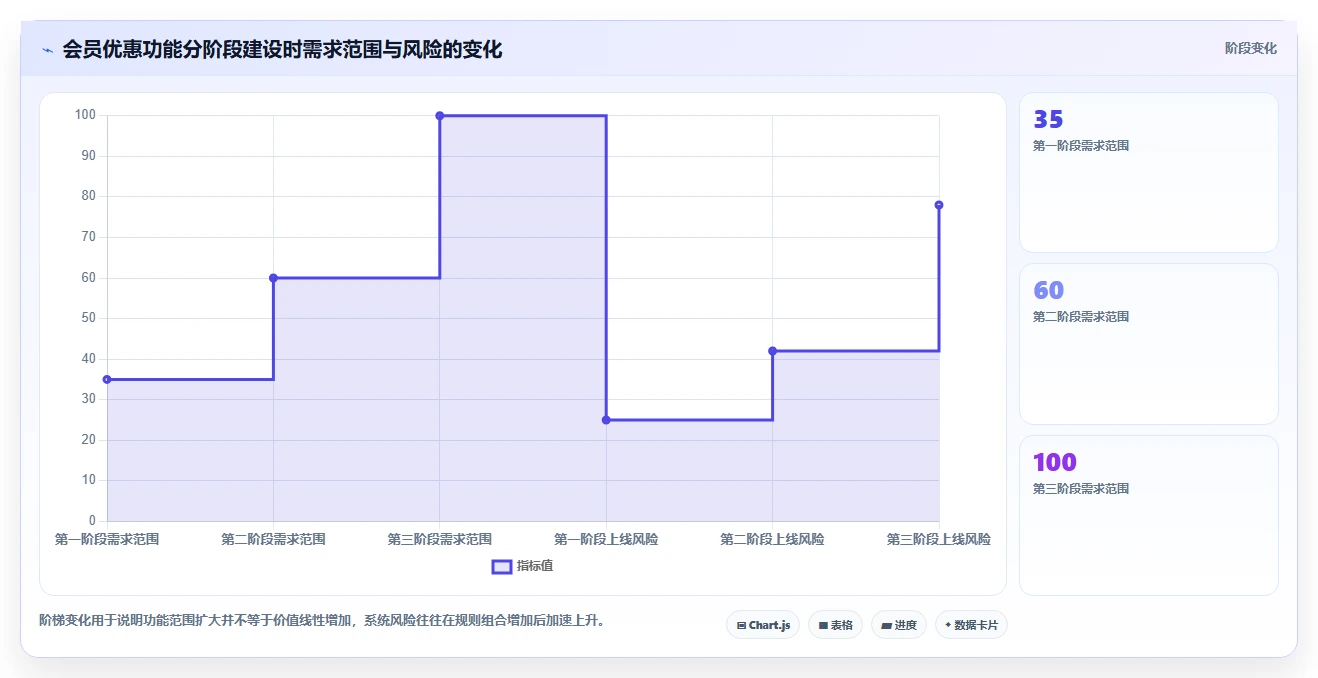Click the data point at 第一阶段需求范围

(x=107, y=379)
